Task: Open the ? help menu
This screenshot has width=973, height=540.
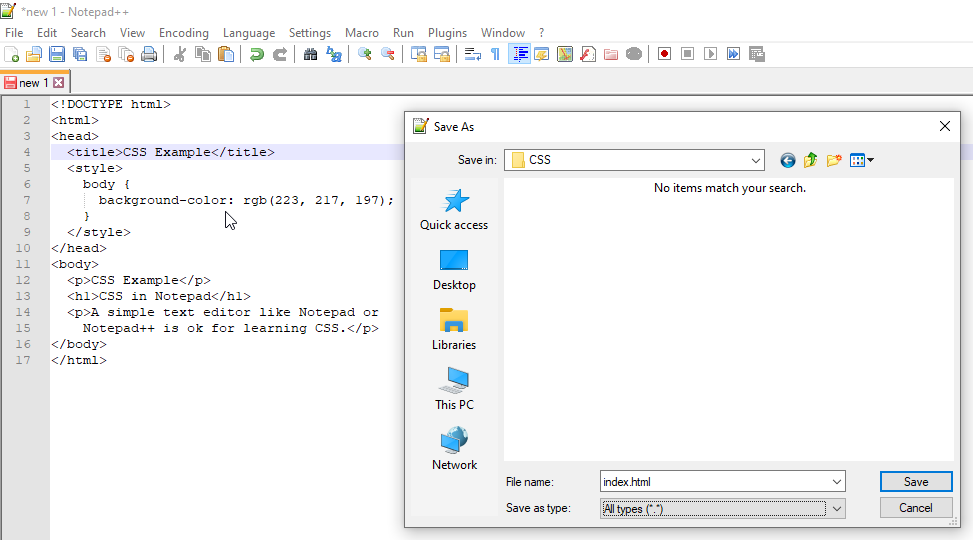Action: 541,33
